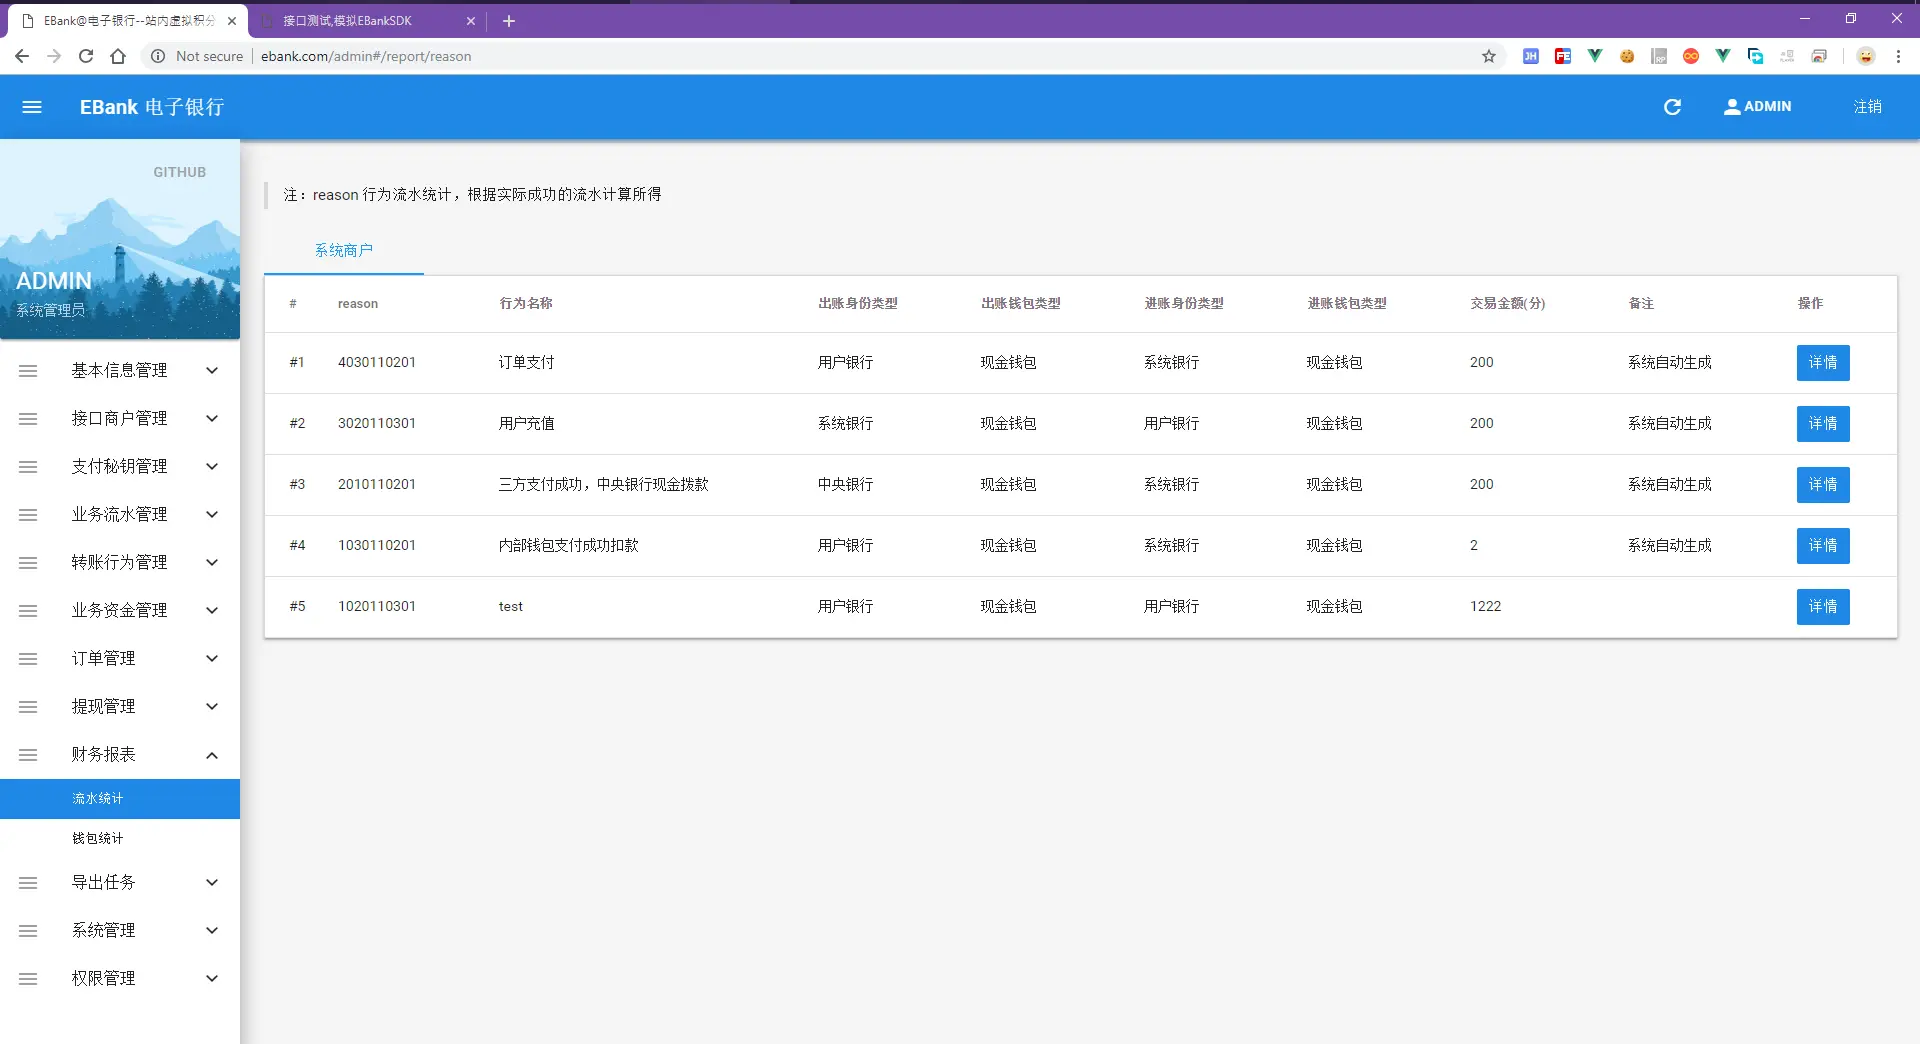The width and height of the screenshot is (1920, 1044).
Task: Click the list icon beside 订单管理
Action: coord(28,659)
